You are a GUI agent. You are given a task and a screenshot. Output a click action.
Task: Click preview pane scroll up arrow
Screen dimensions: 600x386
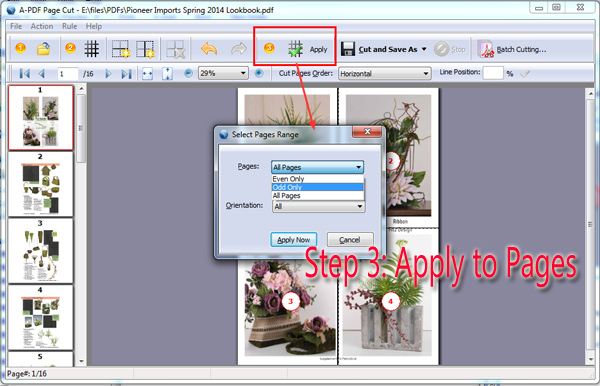pyautogui.click(x=590, y=93)
